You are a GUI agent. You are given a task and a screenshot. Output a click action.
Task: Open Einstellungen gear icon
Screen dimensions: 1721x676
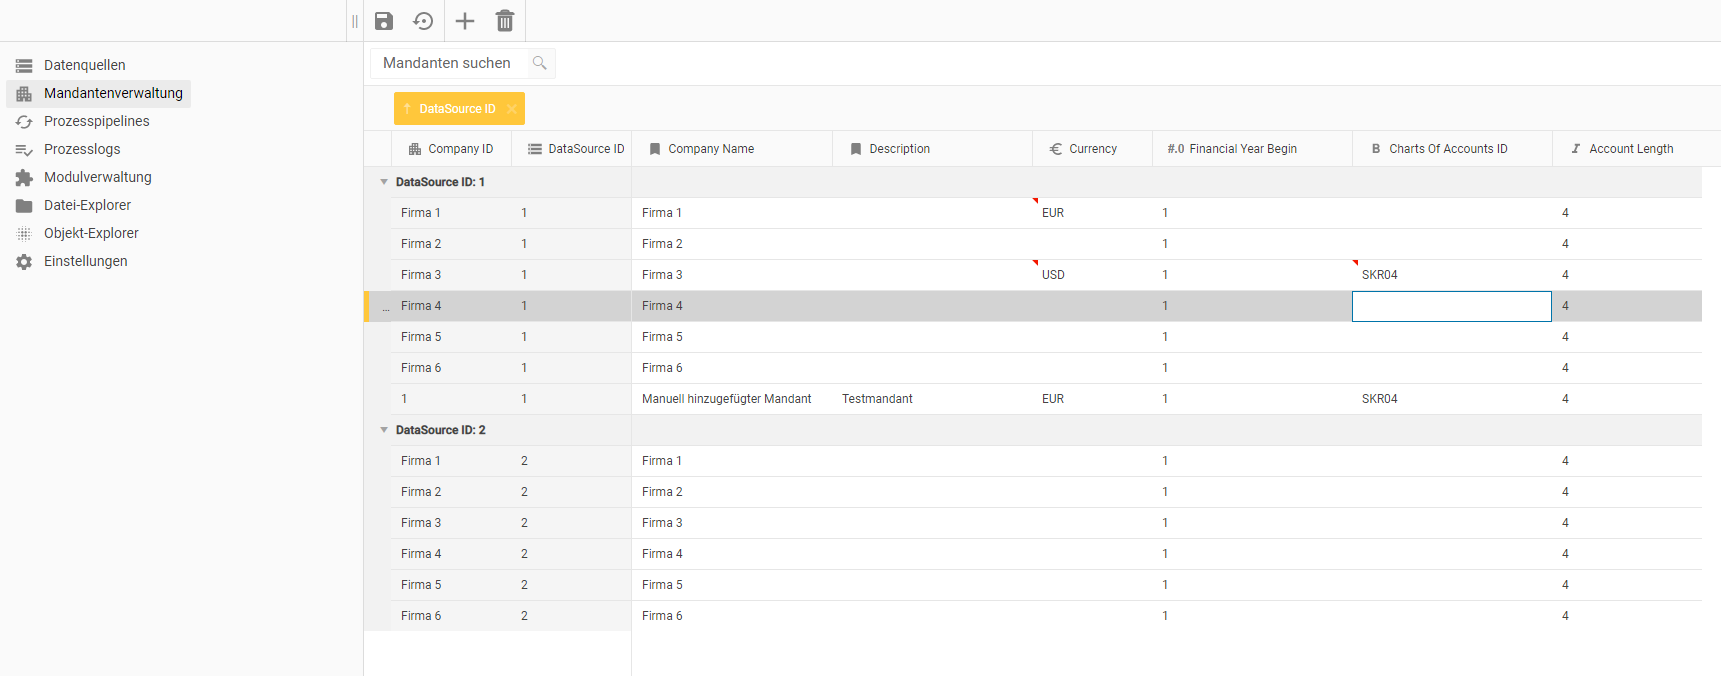(24, 261)
